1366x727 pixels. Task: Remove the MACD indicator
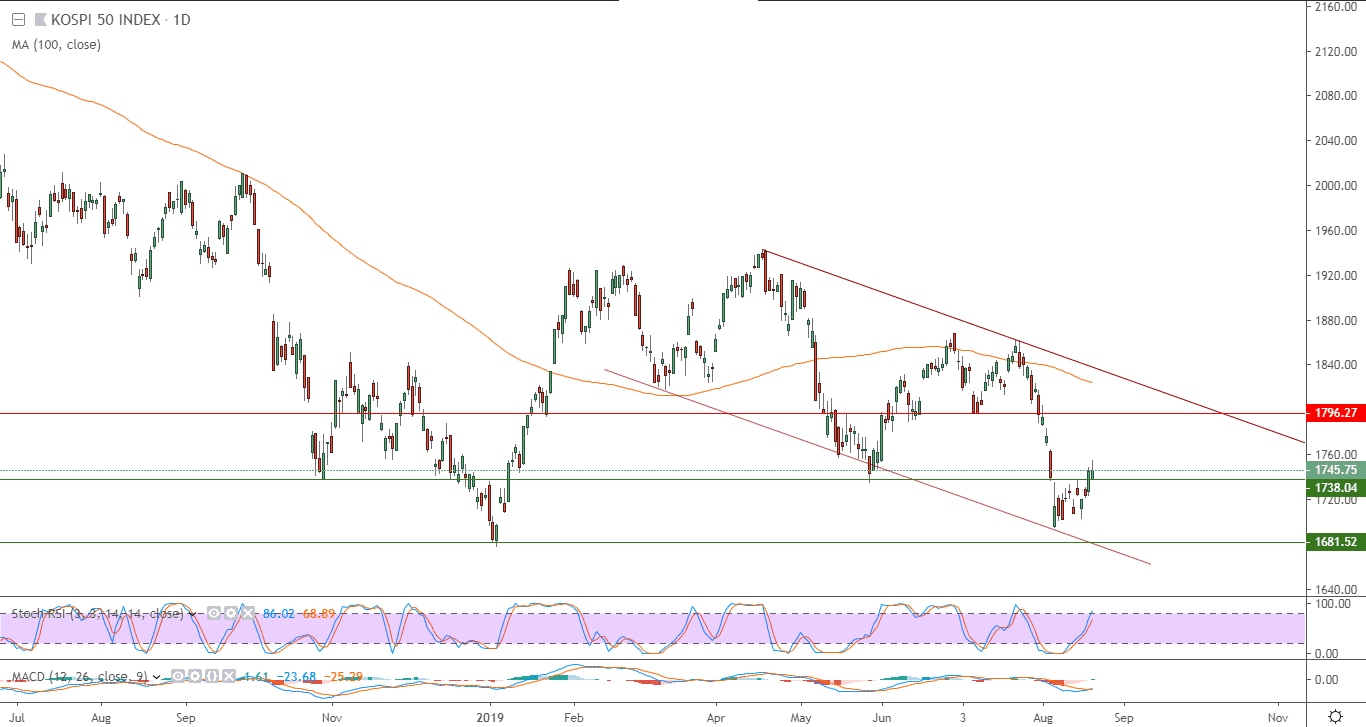pos(229,676)
